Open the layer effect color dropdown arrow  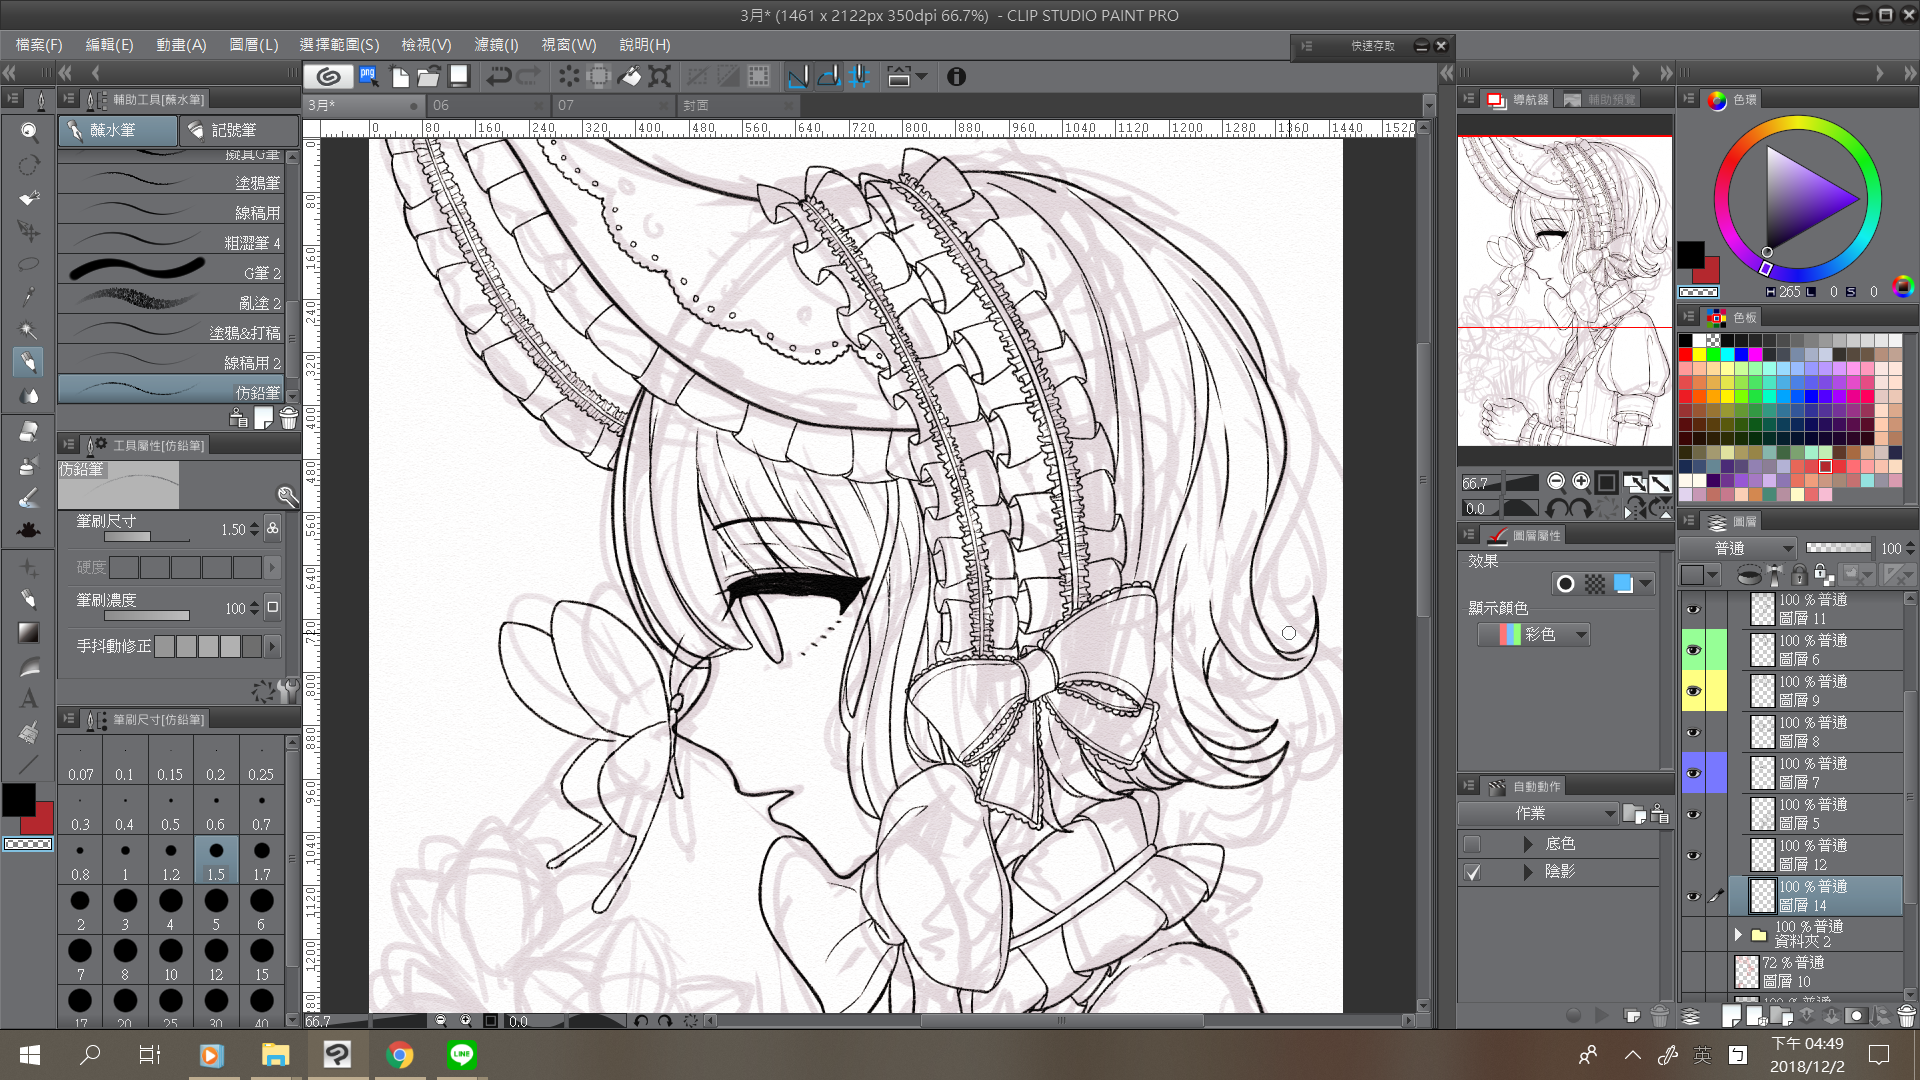pyautogui.click(x=1645, y=584)
